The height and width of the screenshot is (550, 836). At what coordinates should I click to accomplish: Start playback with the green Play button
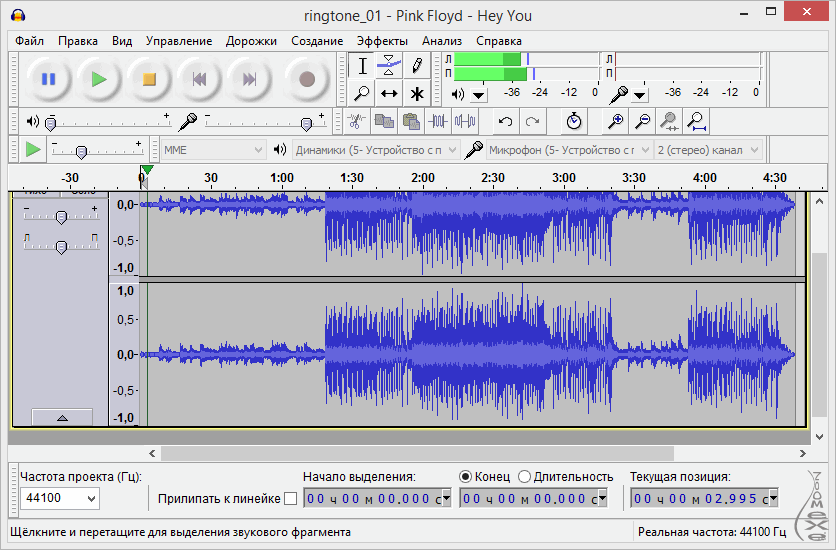click(99, 79)
